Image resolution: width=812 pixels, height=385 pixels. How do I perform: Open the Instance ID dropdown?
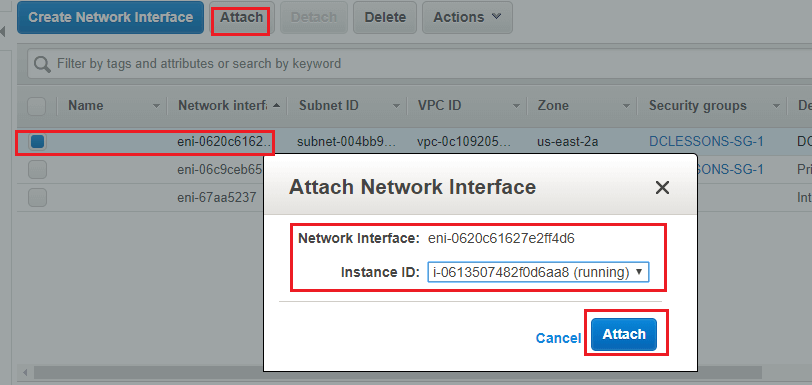pyautogui.click(x=538, y=272)
